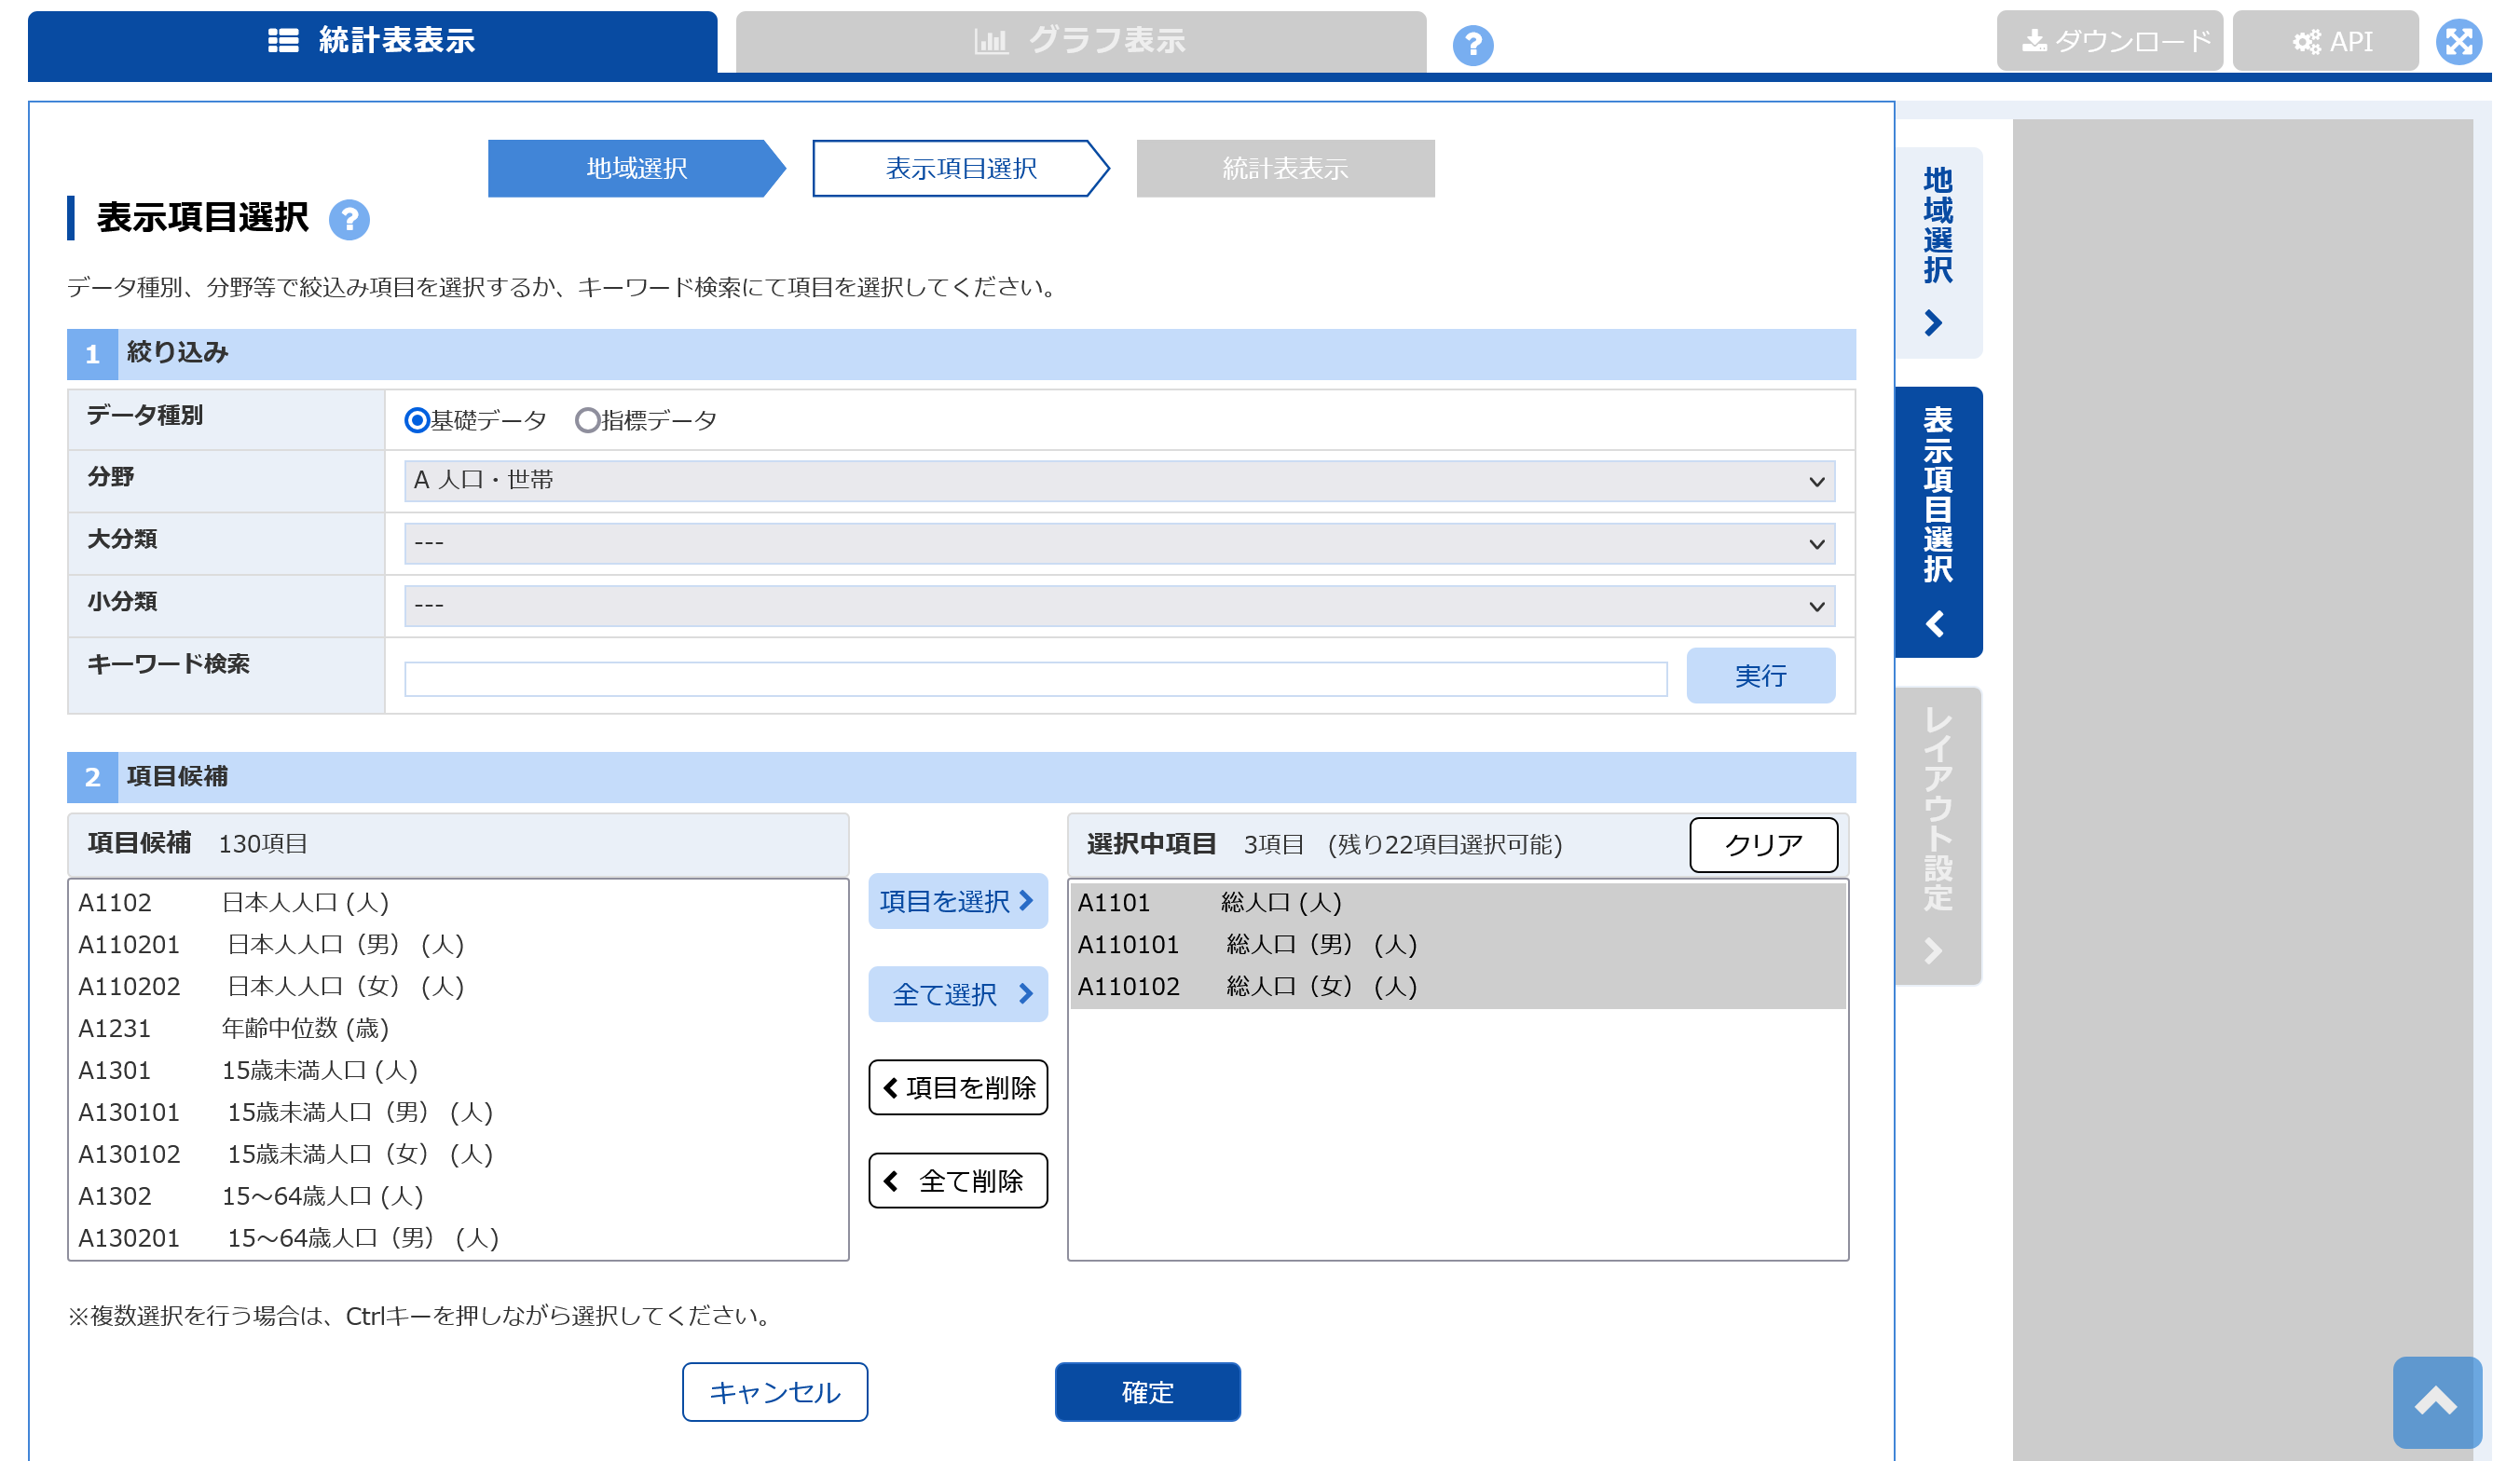Click the クリア button
Screen dimensions: 2520x1461
pos(1762,844)
